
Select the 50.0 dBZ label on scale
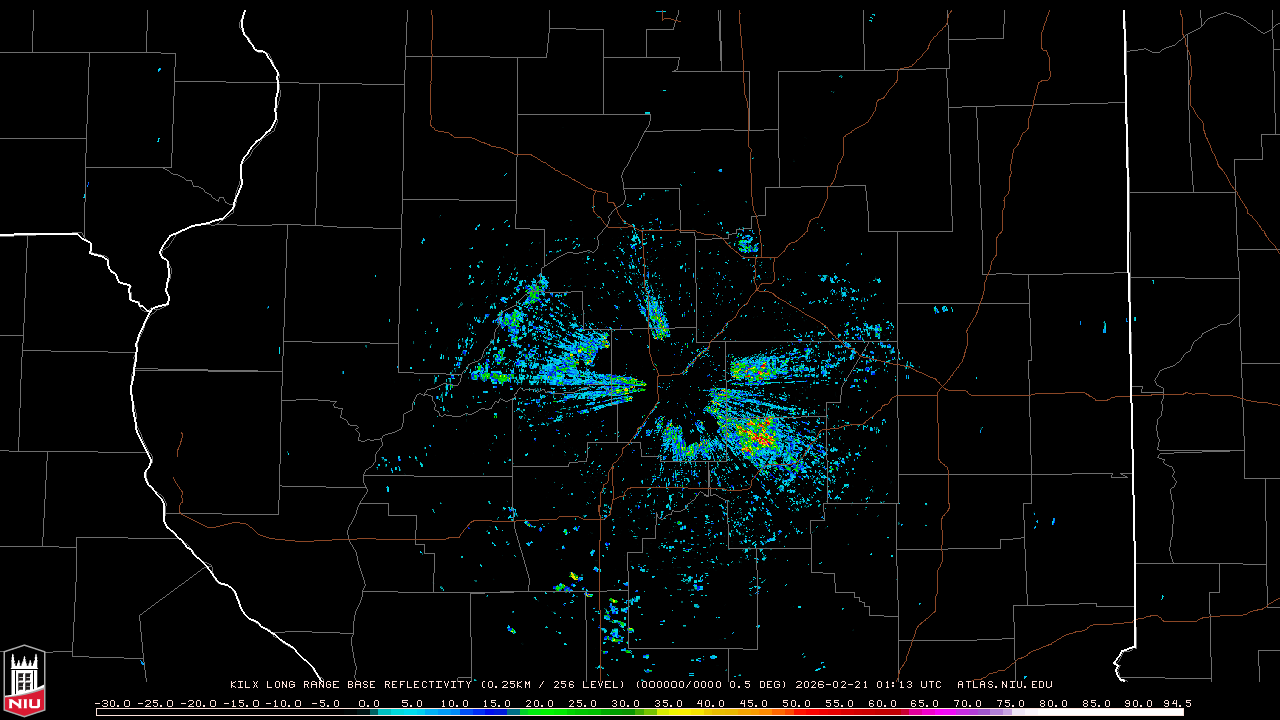tap(796, 703)
